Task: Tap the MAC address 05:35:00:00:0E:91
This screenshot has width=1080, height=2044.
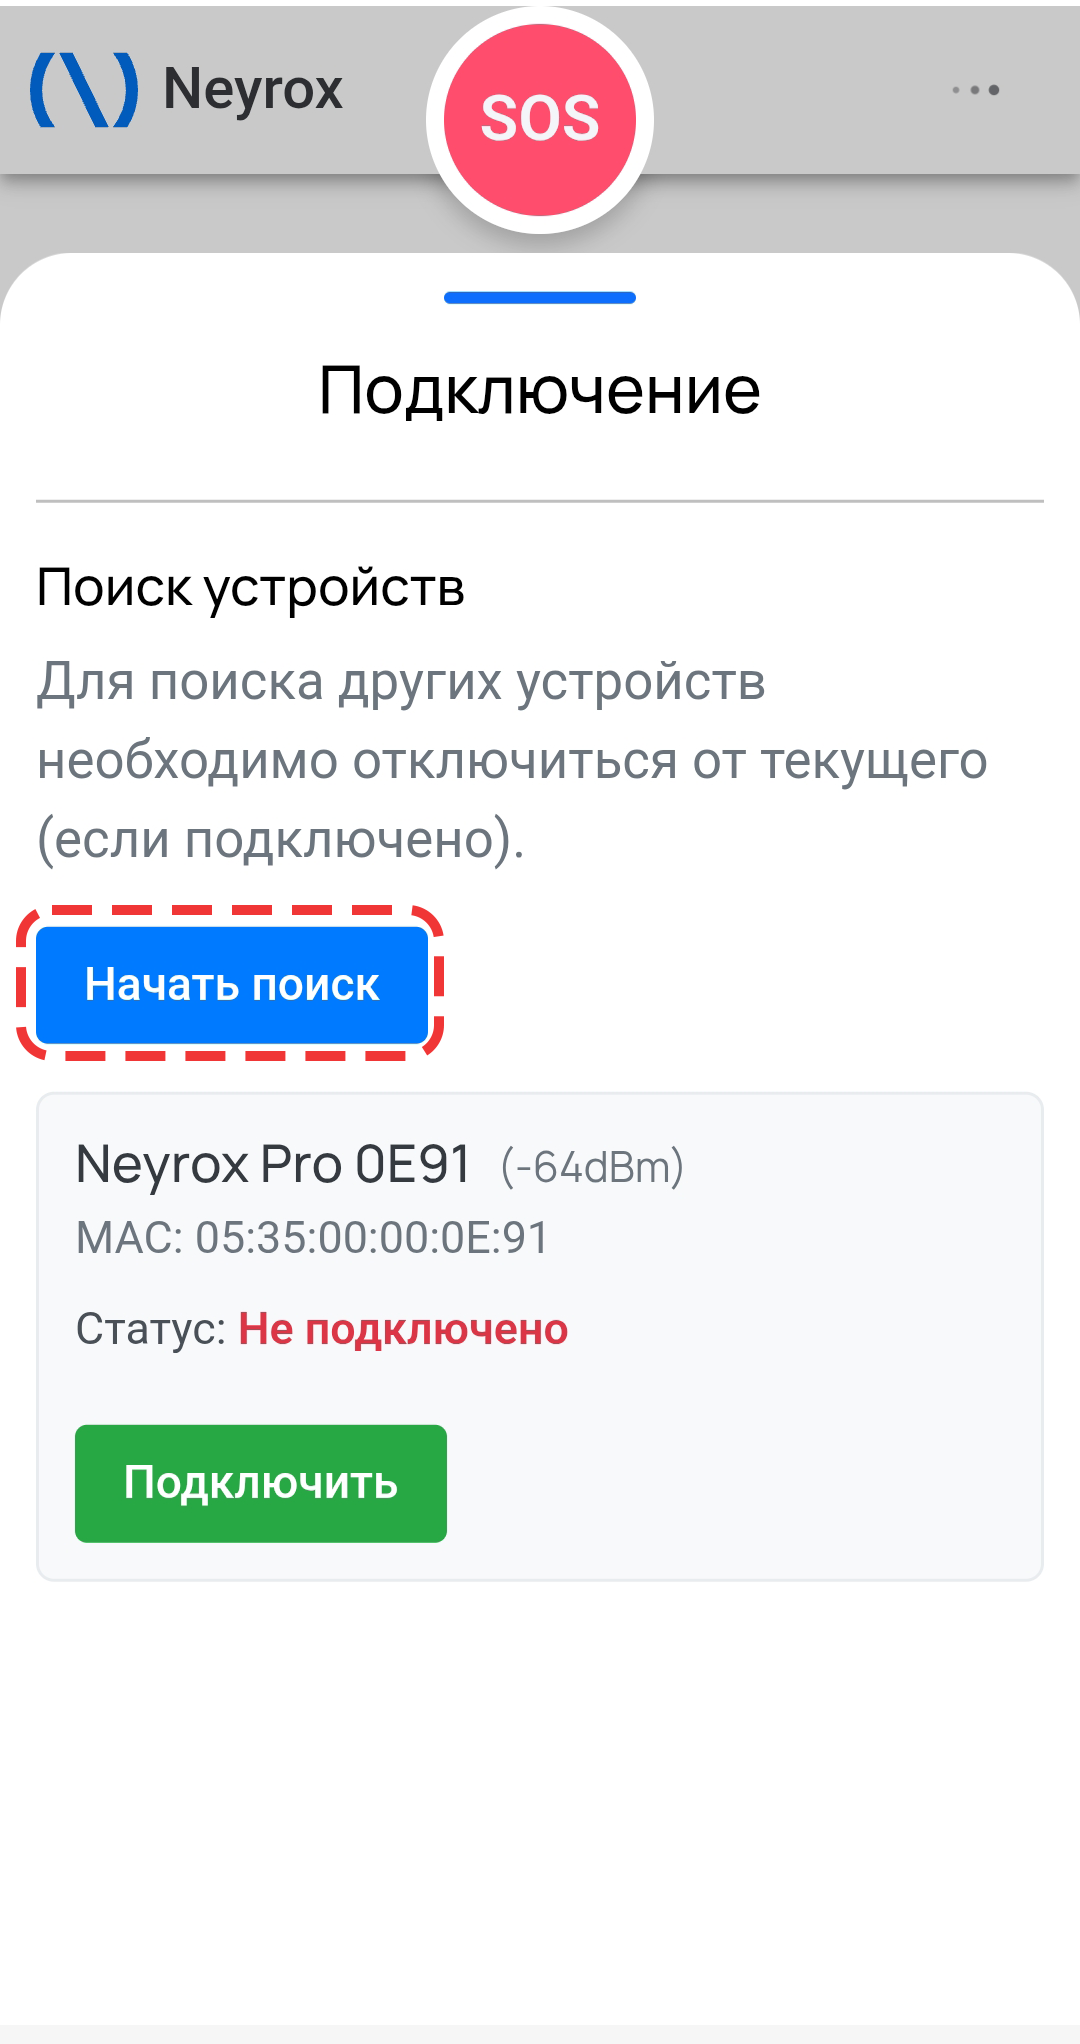Action: (312, 1238)
